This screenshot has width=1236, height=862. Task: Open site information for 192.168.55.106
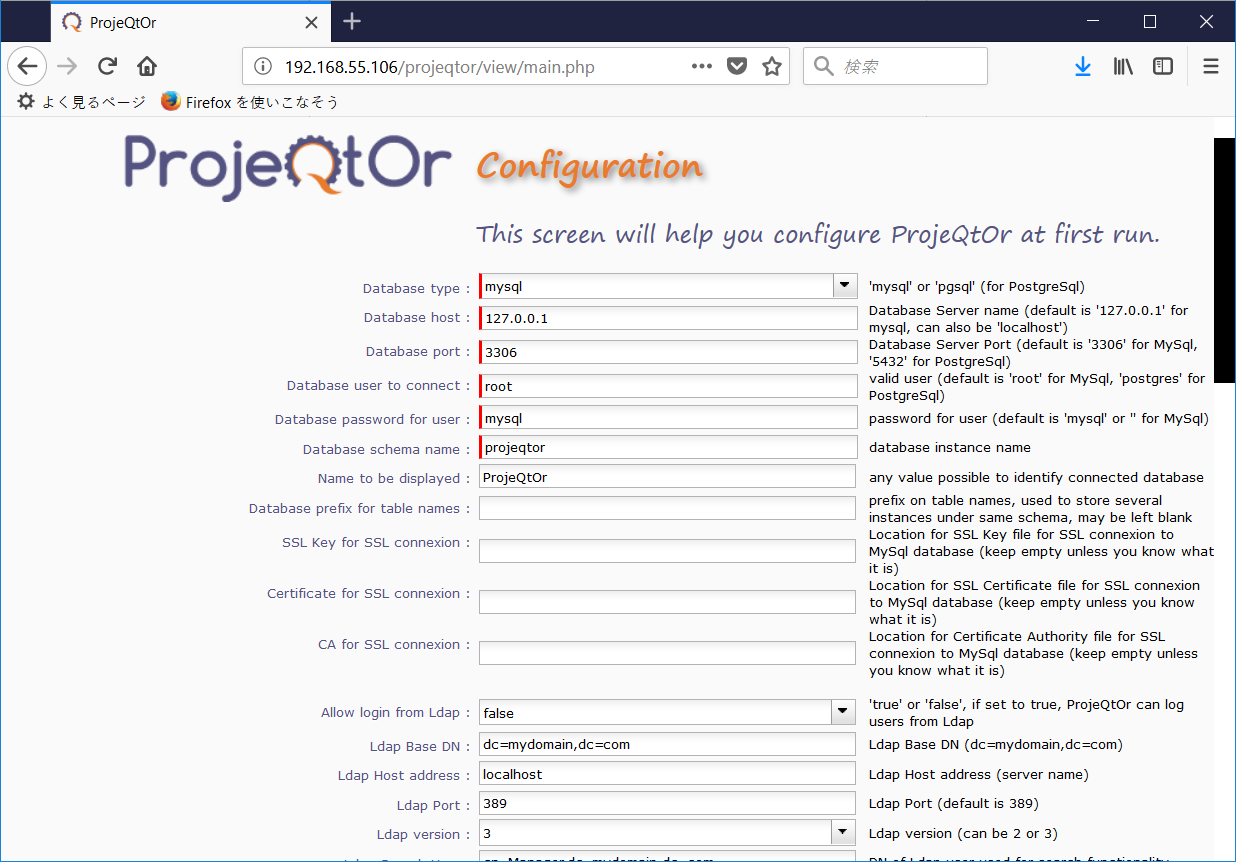pyautogui.click(x=261, y=67)
